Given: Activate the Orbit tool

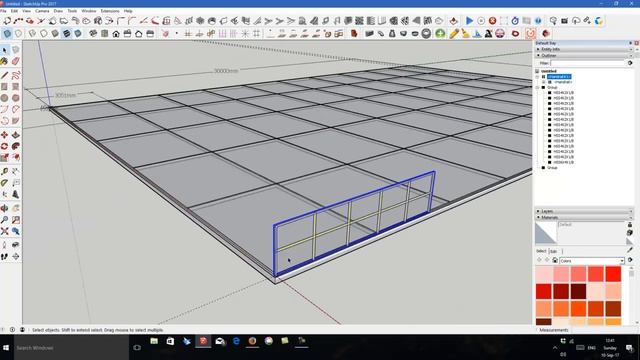Looking at the screenshot, I should click(4, 208).
